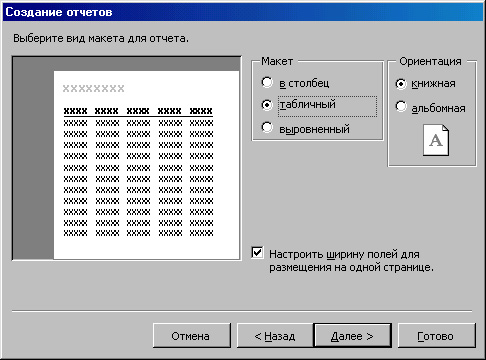Click the 'Ориентация' group label
The height and width of the screenshot is (360, 486).
click(x=430, y=61)
